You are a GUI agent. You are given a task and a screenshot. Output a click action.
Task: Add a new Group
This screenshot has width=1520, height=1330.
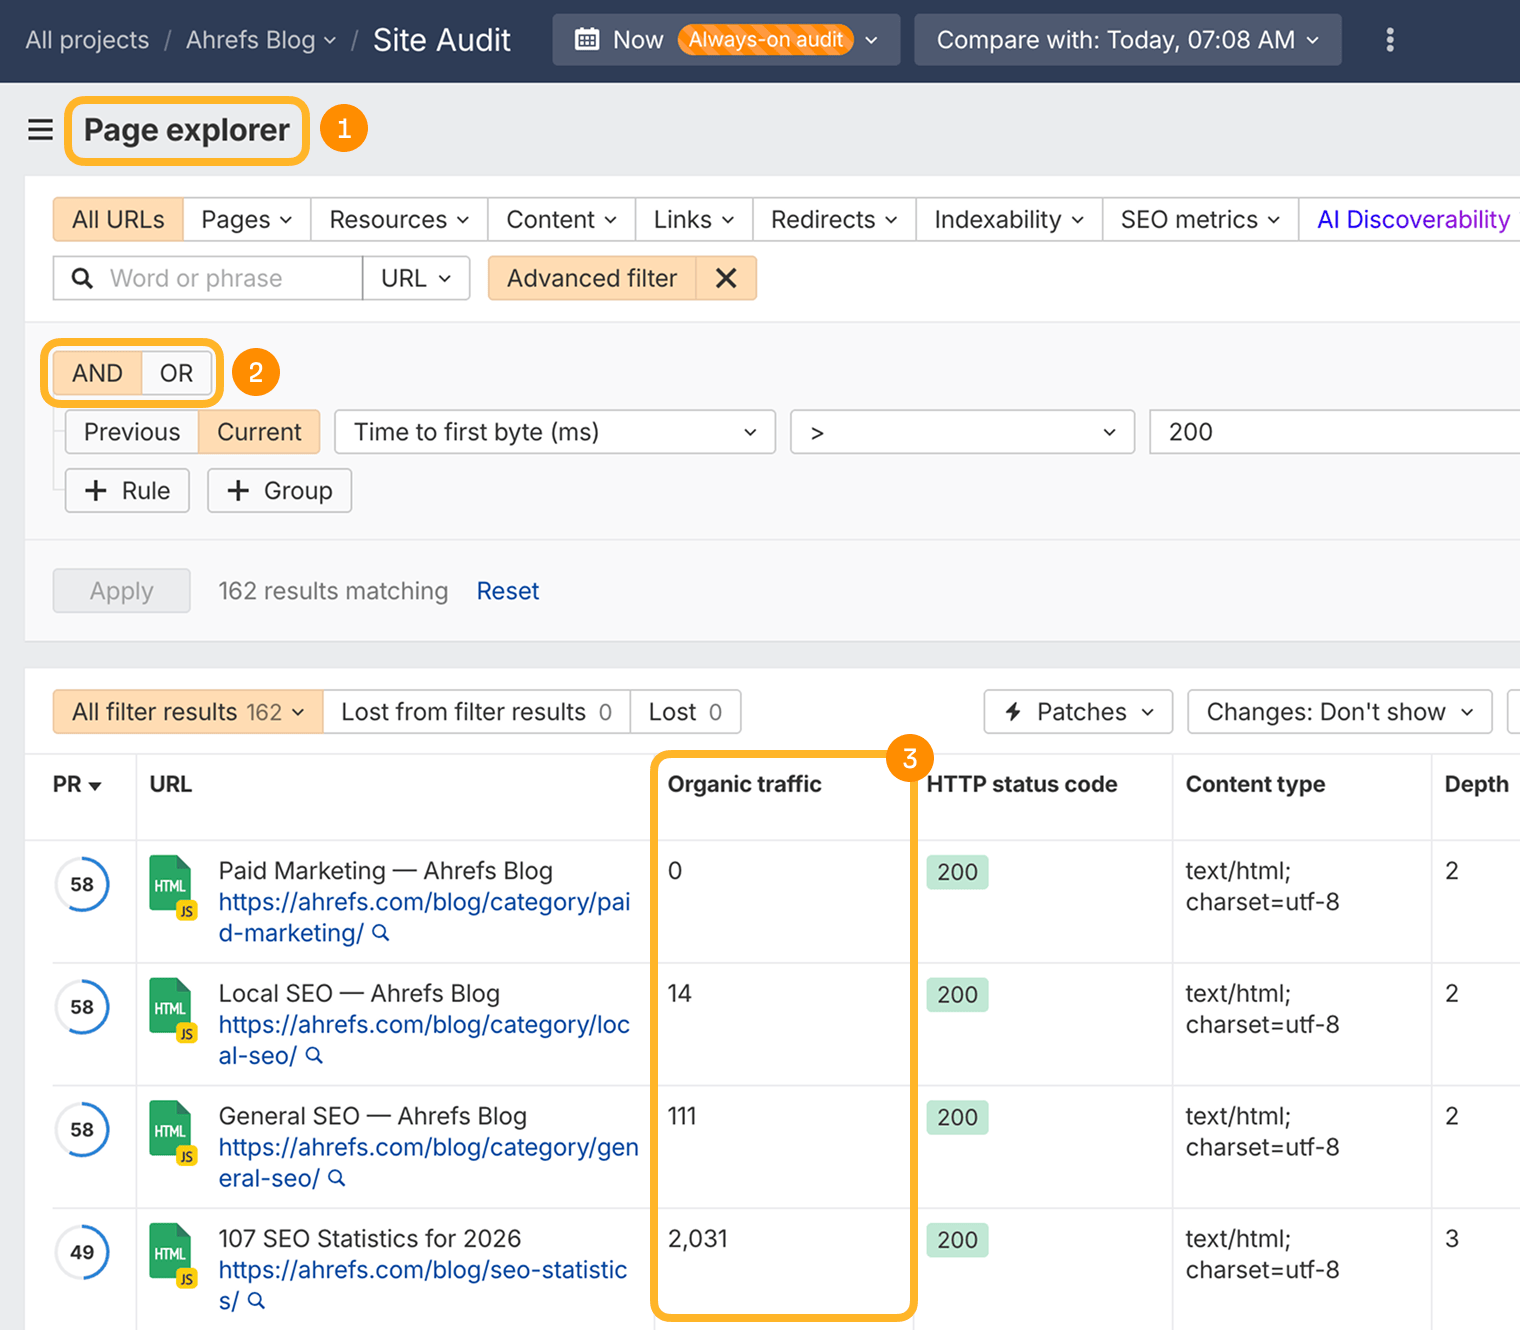pyautogui.click(x=279, y=491)
